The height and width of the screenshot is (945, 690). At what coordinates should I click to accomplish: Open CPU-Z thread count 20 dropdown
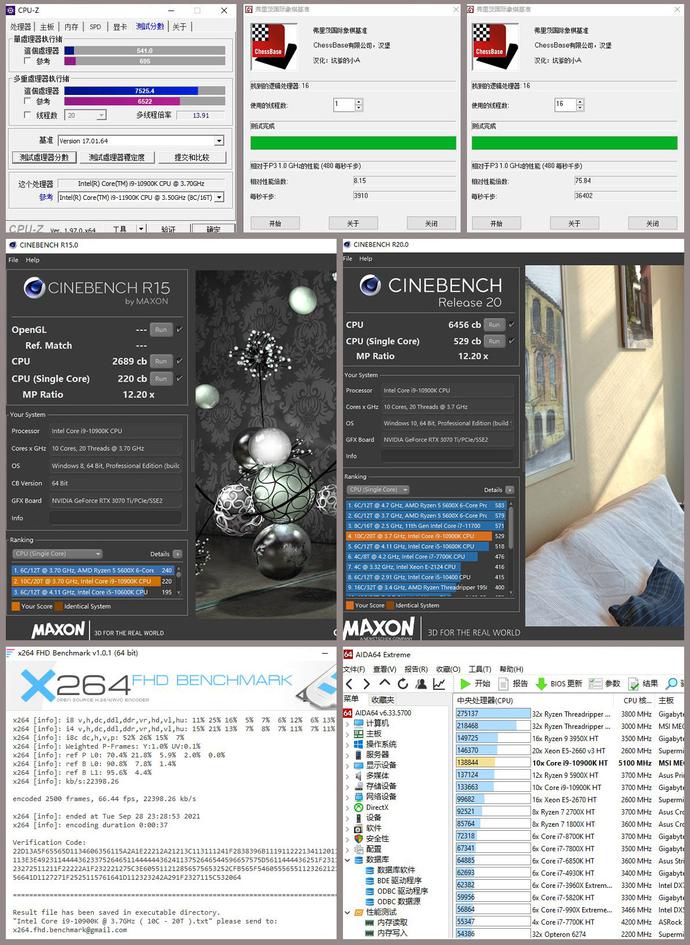101,115
